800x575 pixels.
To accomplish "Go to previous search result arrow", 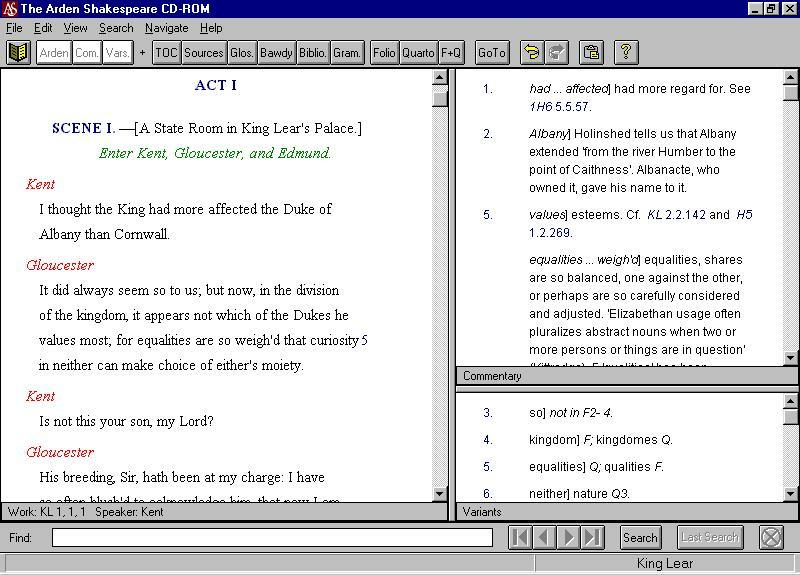I will [544, 537].
